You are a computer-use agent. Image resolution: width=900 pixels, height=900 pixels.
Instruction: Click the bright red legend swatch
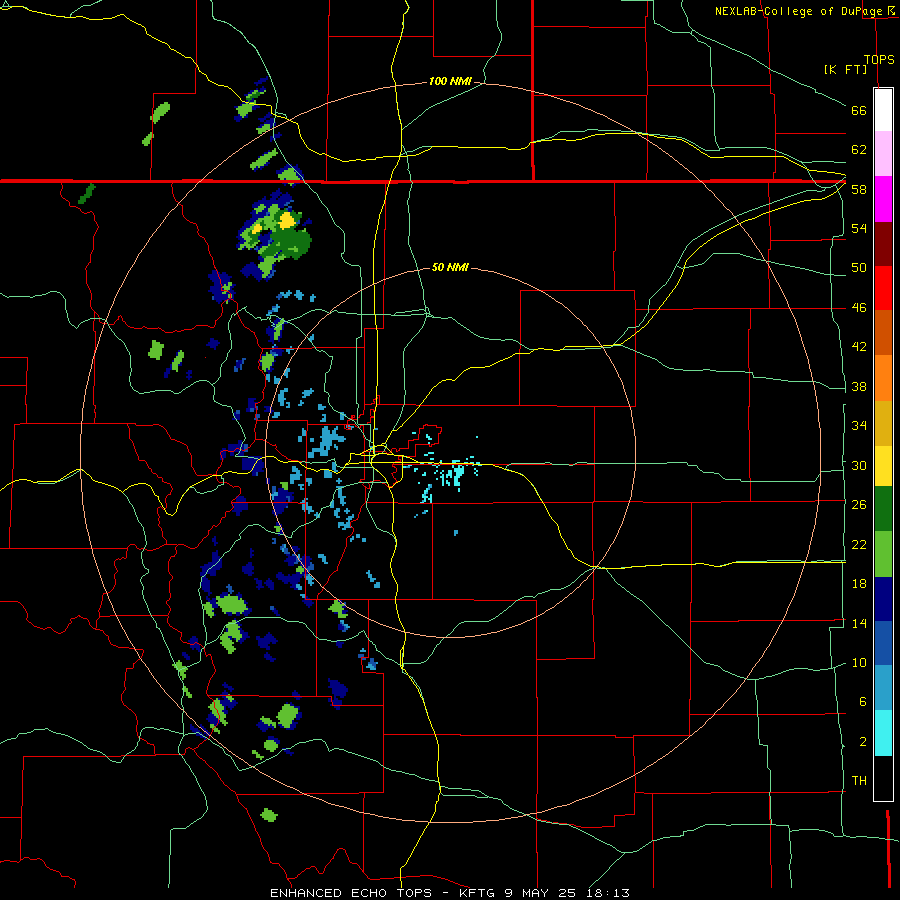883,288
